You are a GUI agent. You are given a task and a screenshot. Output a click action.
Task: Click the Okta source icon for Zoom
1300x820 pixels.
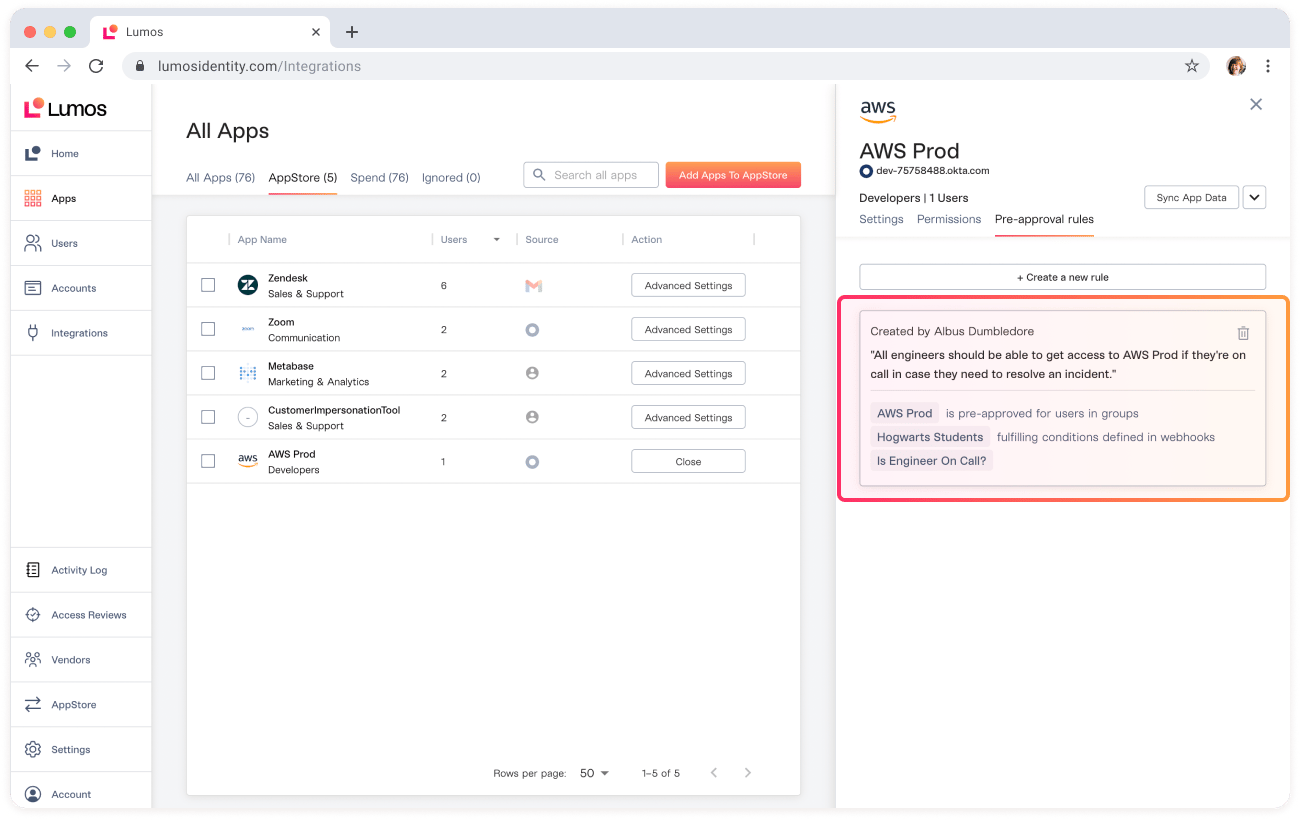point(532,330)
